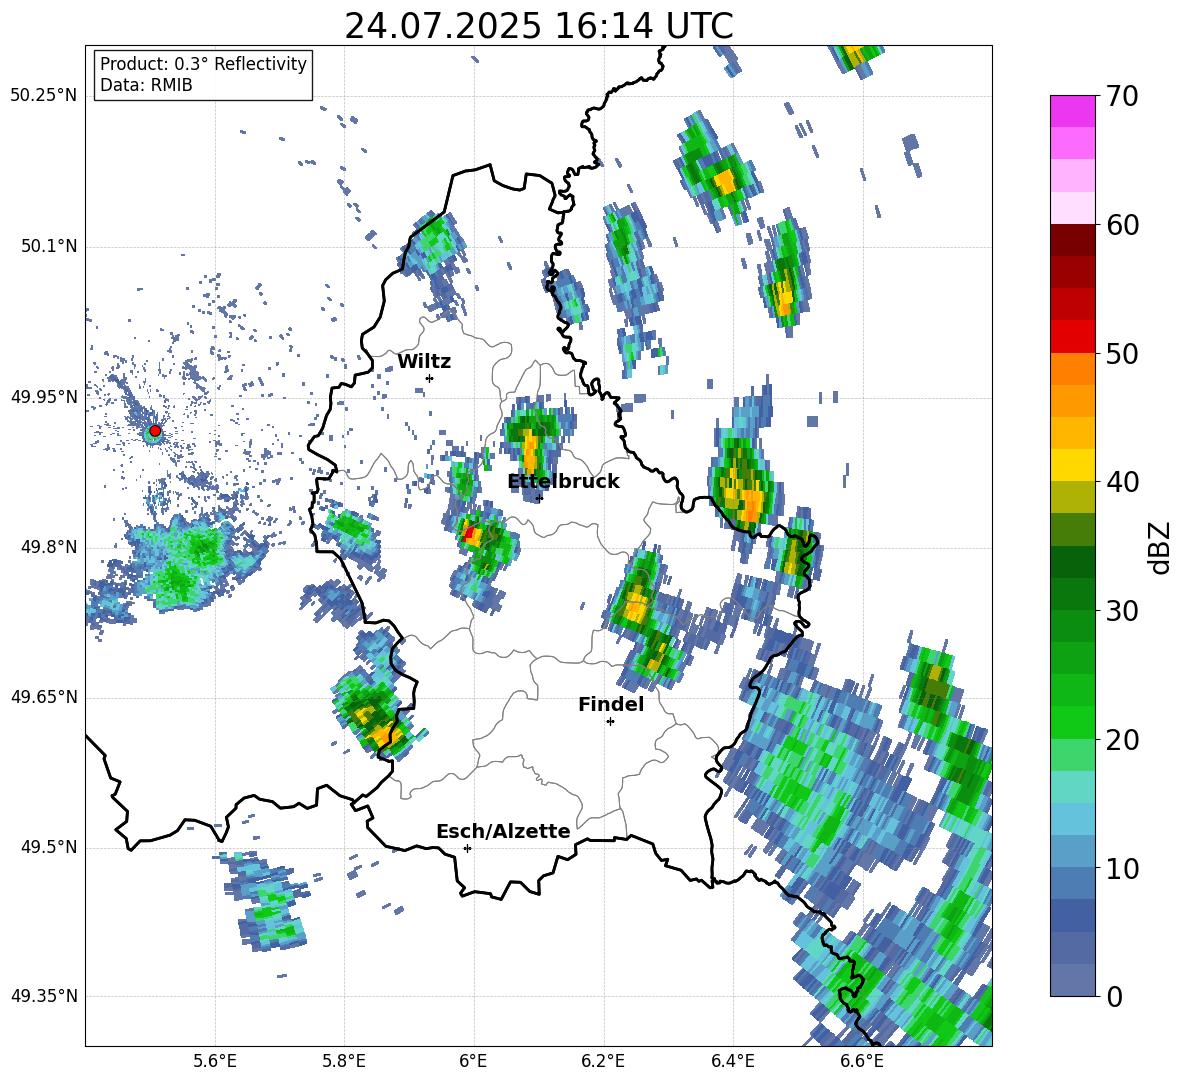Click the Findel location label

coord(611,704)
